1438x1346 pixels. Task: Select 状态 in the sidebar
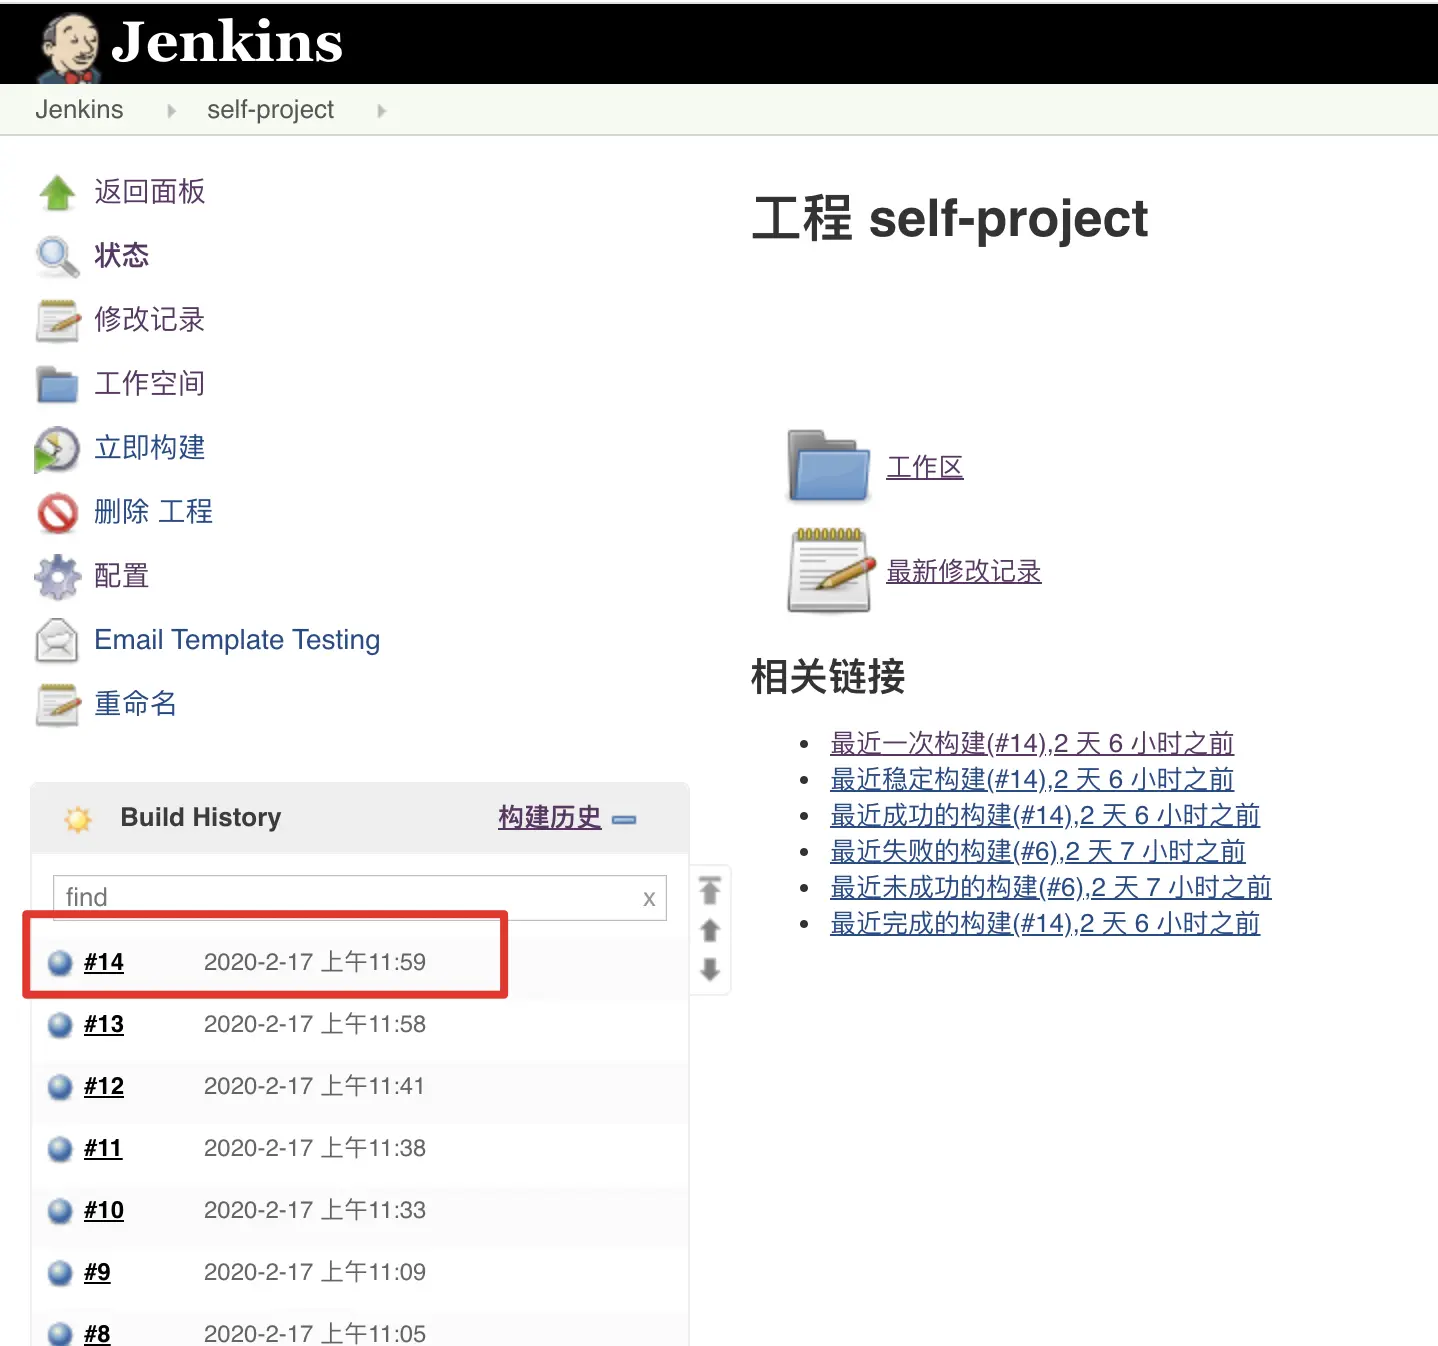pyautogui.click(x=122, y=256)
